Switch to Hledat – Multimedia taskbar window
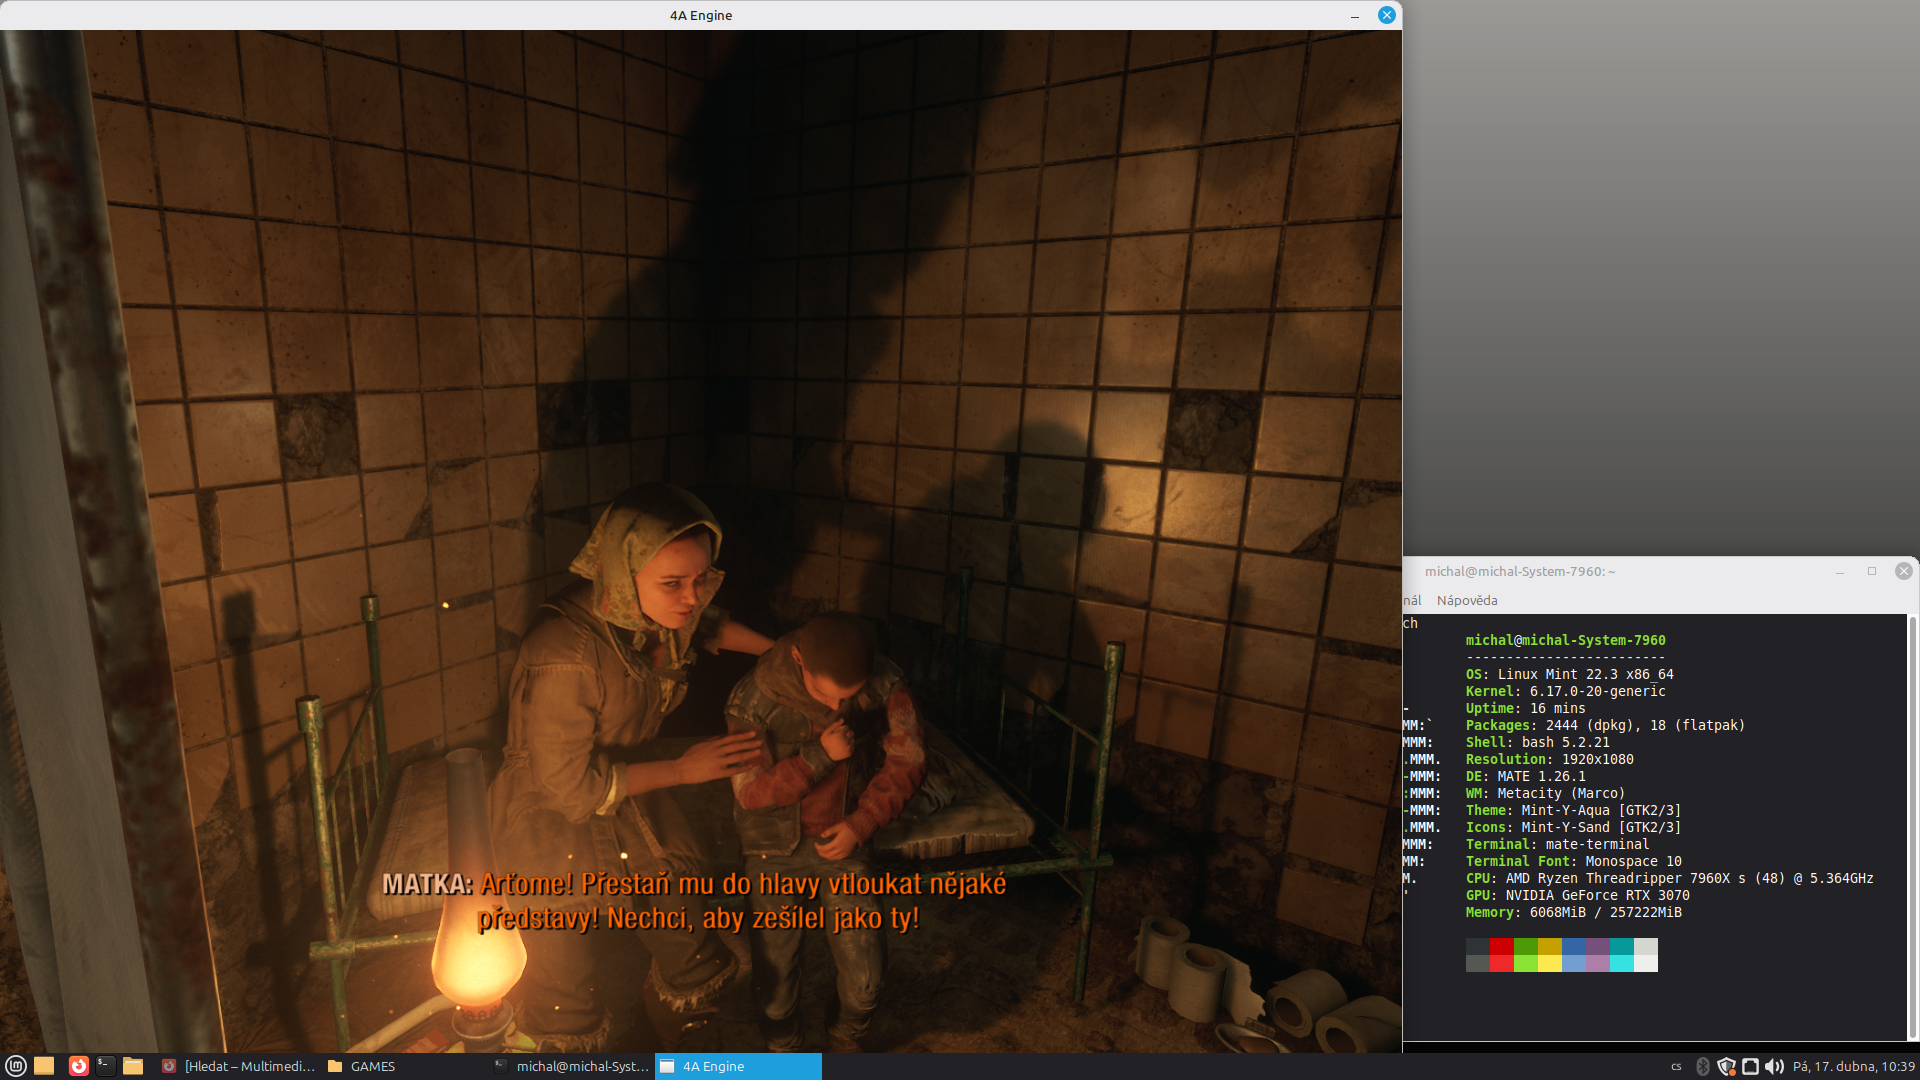The image size is (1920, 1080). tap(238, 1066)
